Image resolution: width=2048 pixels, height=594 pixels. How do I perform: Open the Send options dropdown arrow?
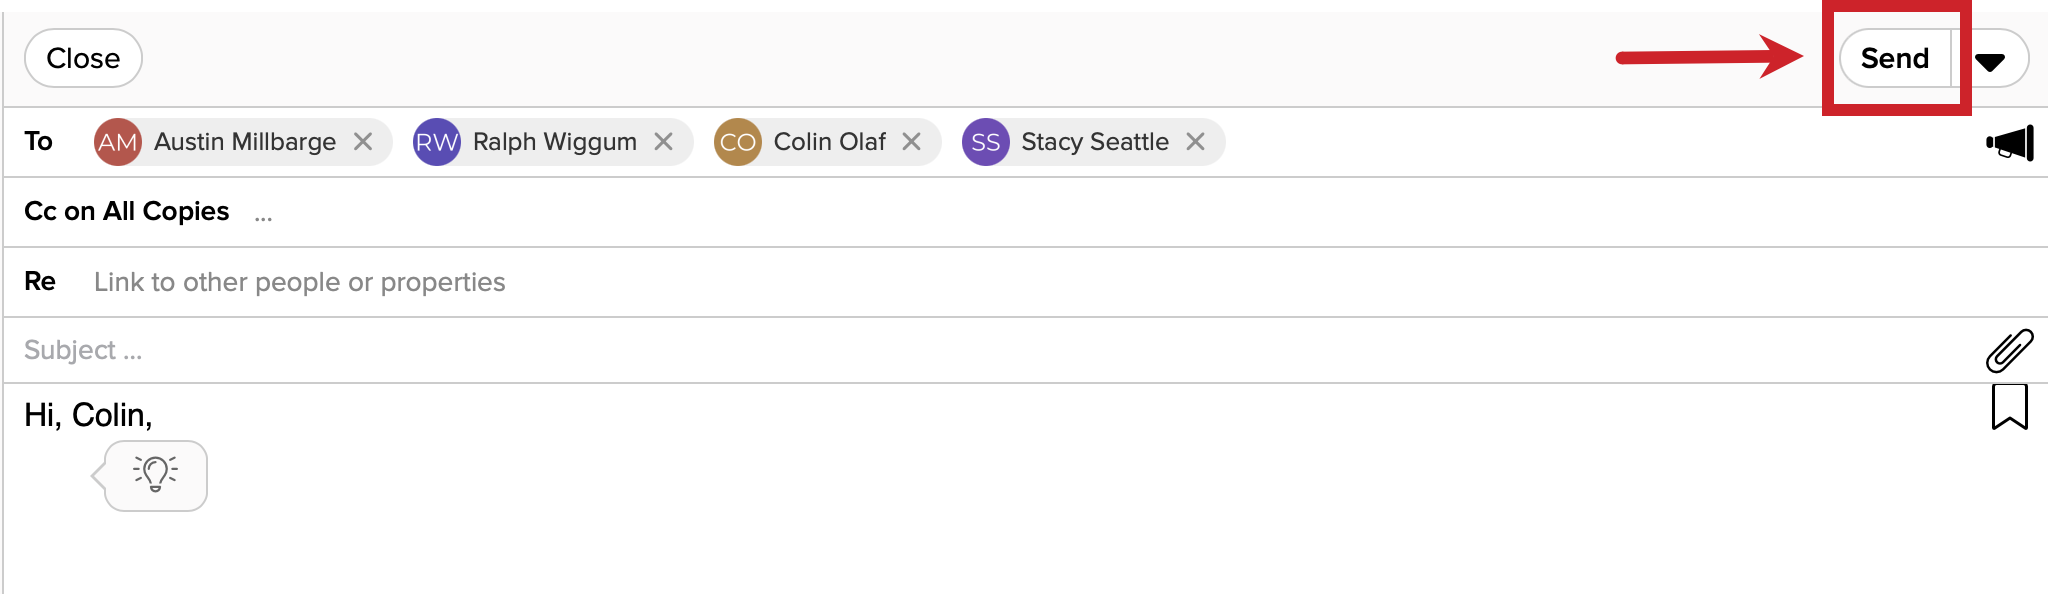pos(1990,61)
